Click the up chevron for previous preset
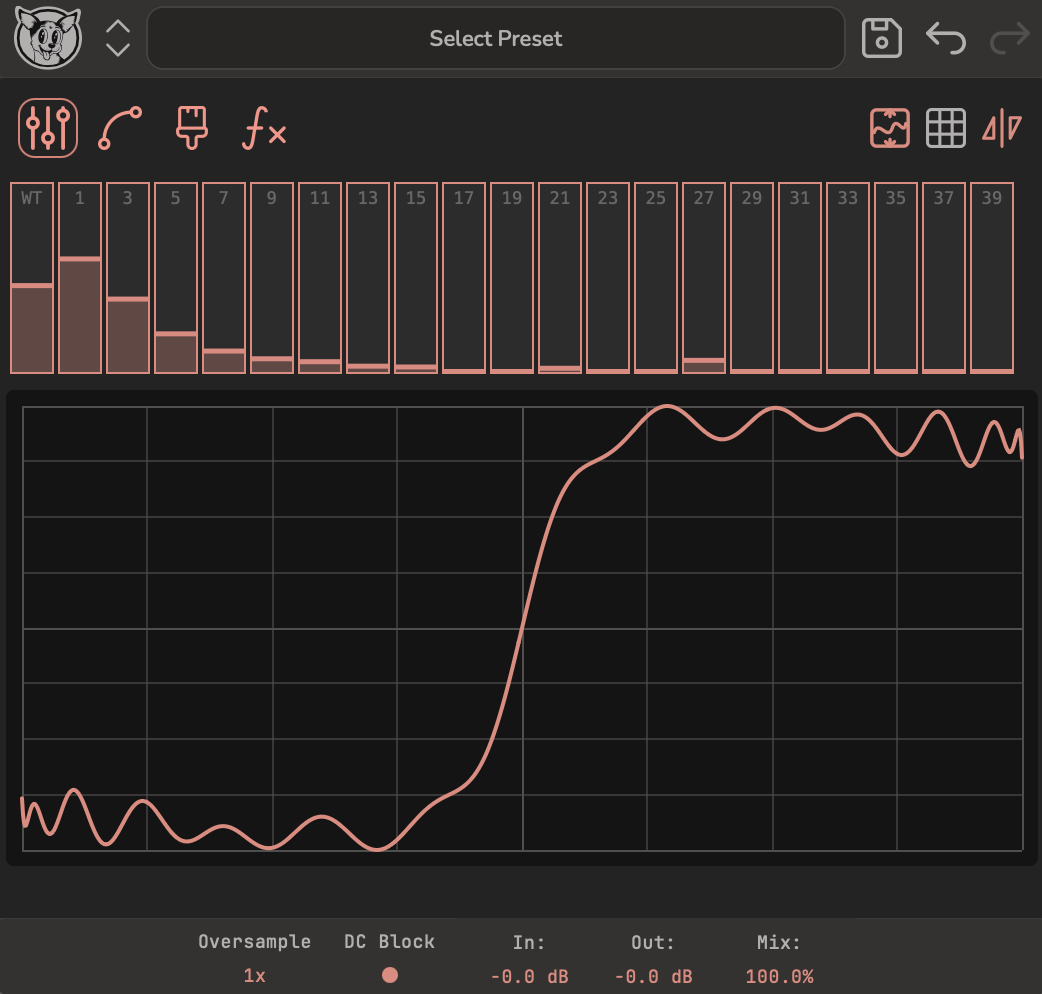Viewport: 1042px width, 994px height. (116, 26)
